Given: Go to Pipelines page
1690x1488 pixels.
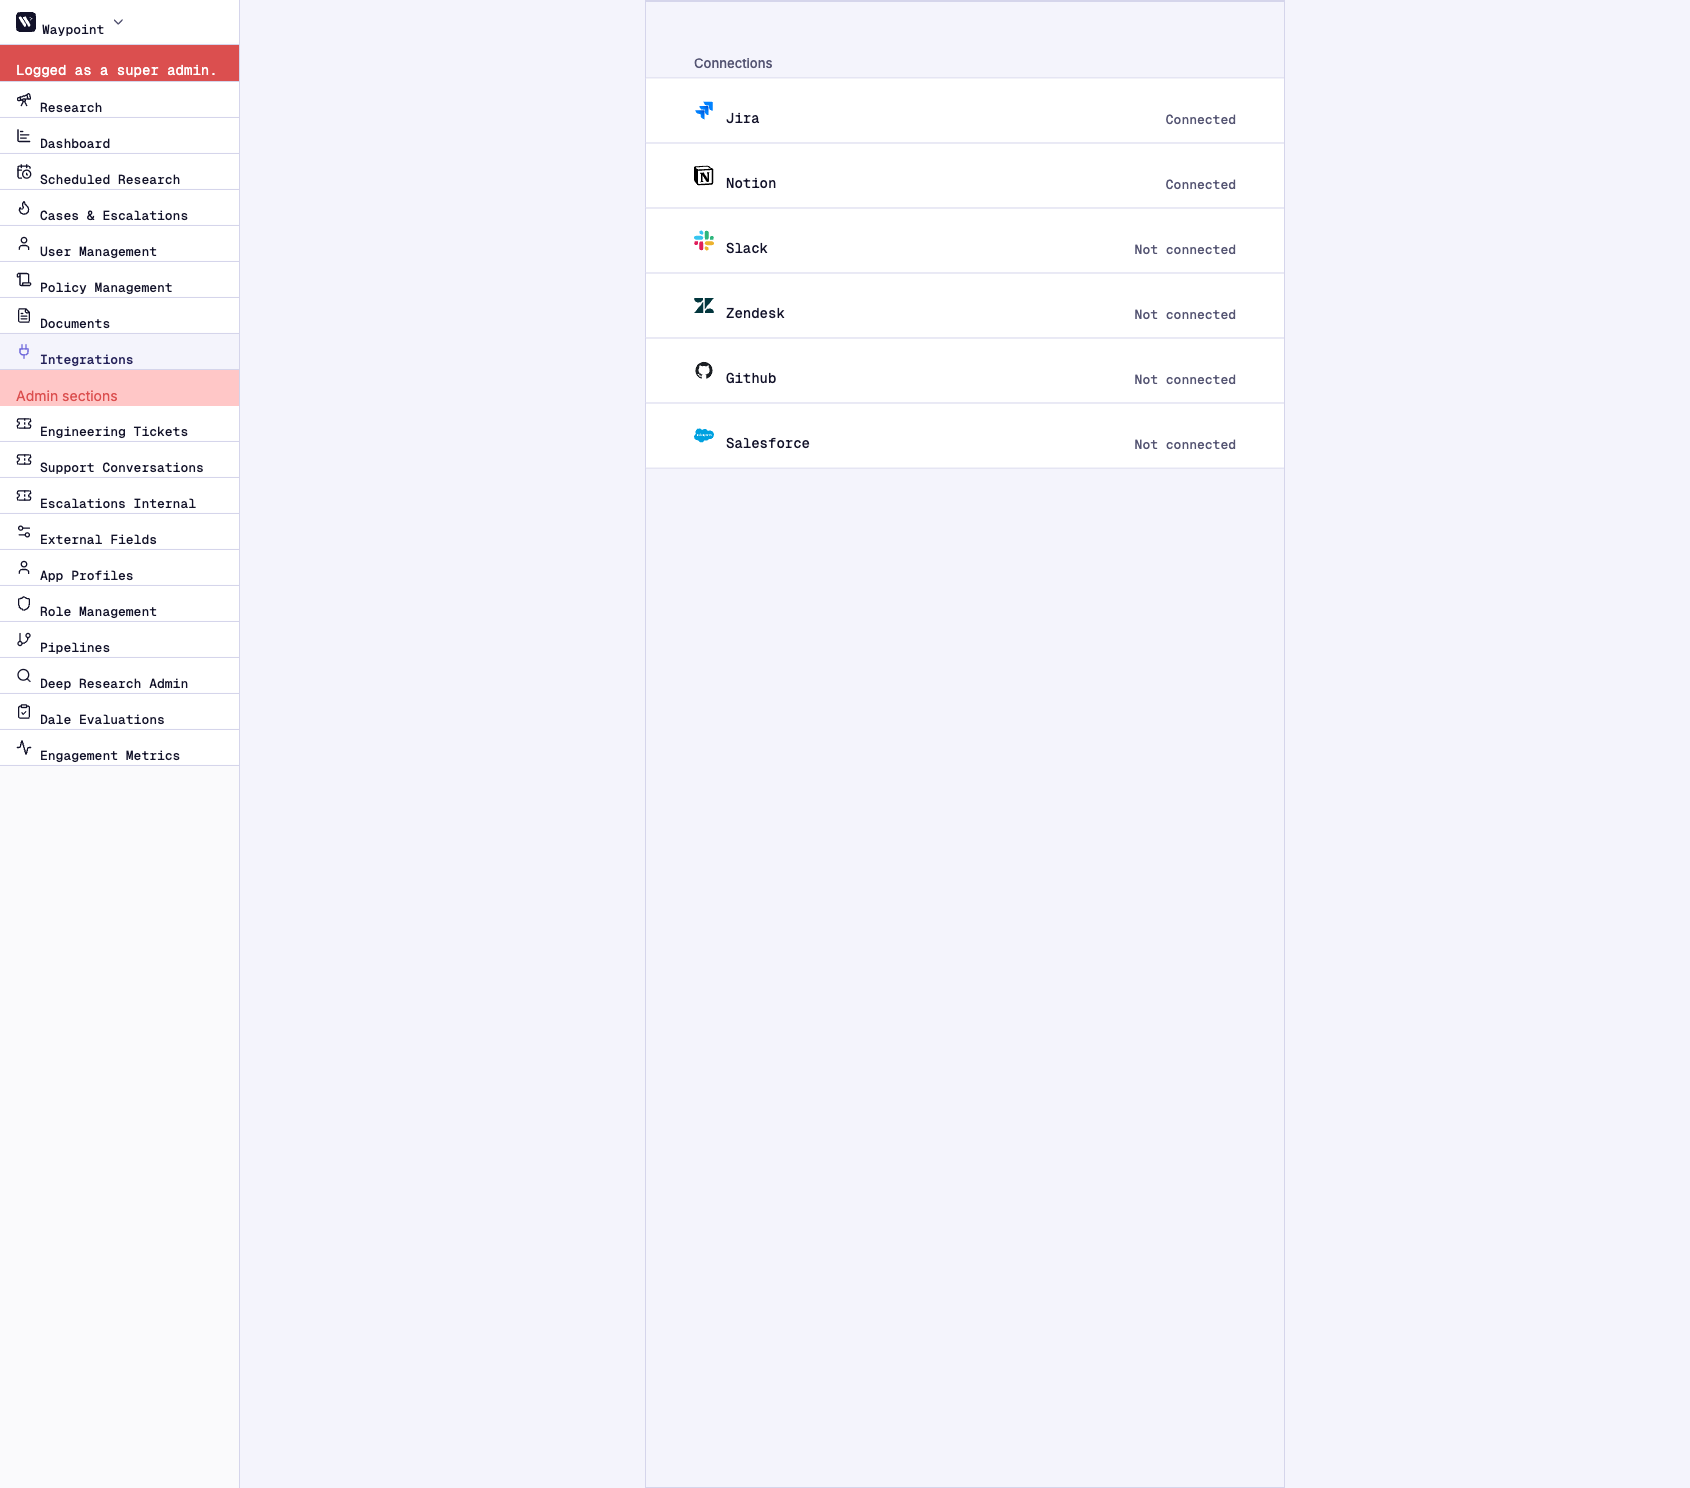Looking at the screenshot, I should pos(119,640).
